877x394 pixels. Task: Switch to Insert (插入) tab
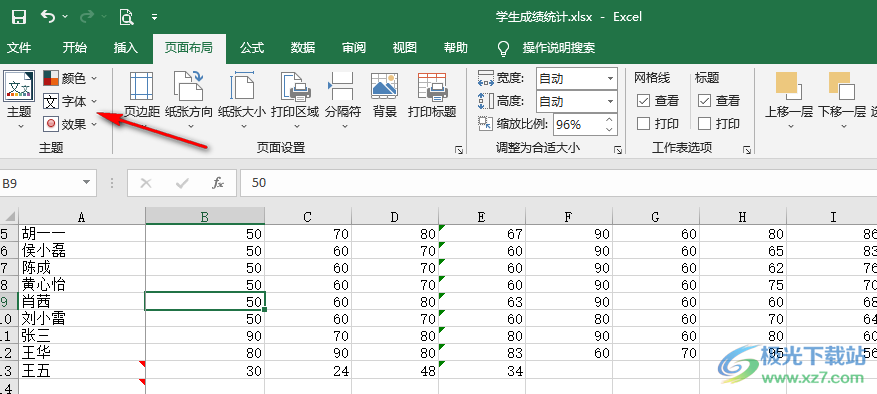[x=126, y=48]
